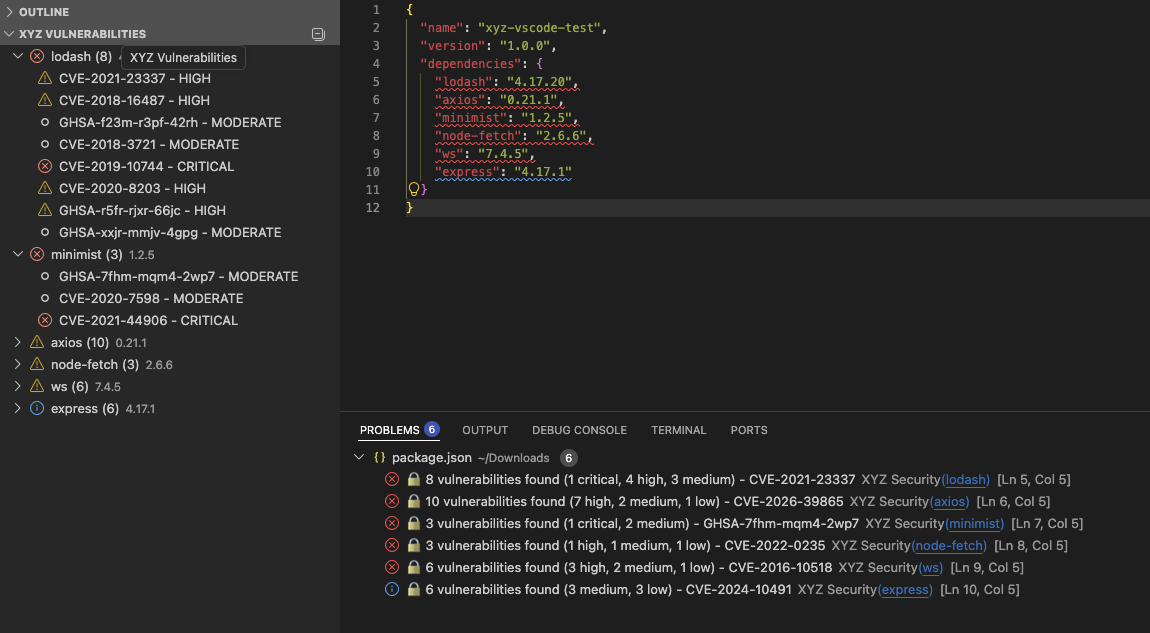The image size is (1150, 633).
Task: Click warning icon beside CVE-2018-16487
Action: 45,100
